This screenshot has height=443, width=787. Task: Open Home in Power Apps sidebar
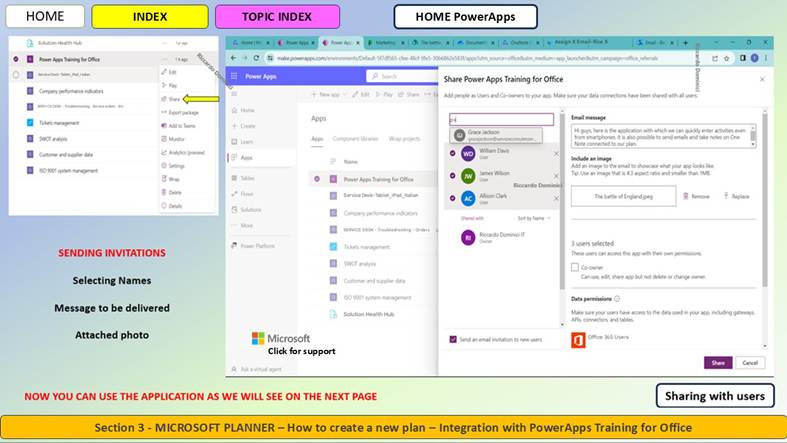click(x=243, y=110)
